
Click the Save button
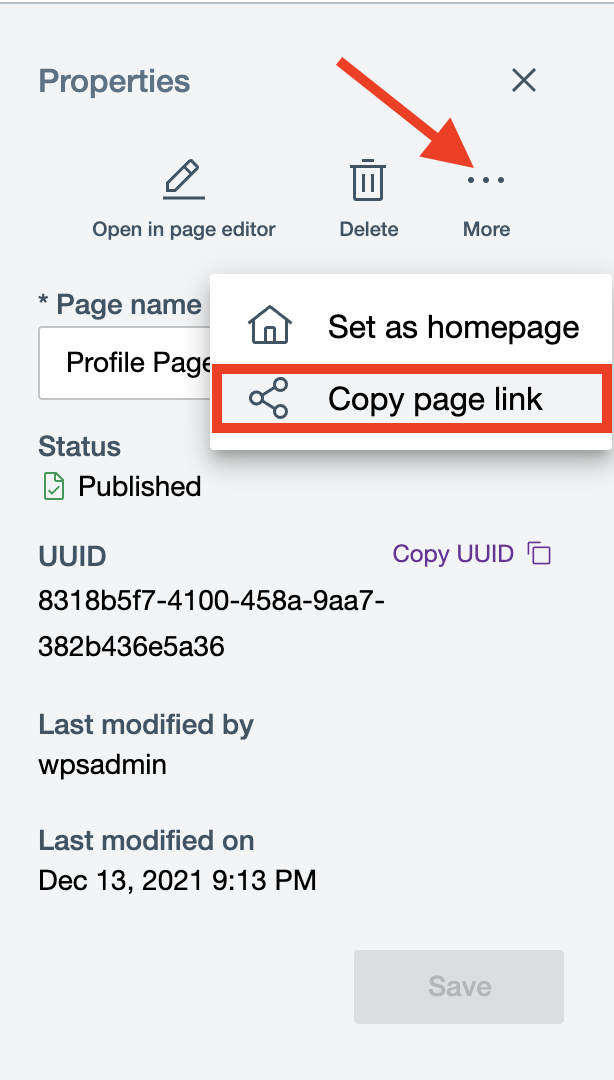point(458,986)
